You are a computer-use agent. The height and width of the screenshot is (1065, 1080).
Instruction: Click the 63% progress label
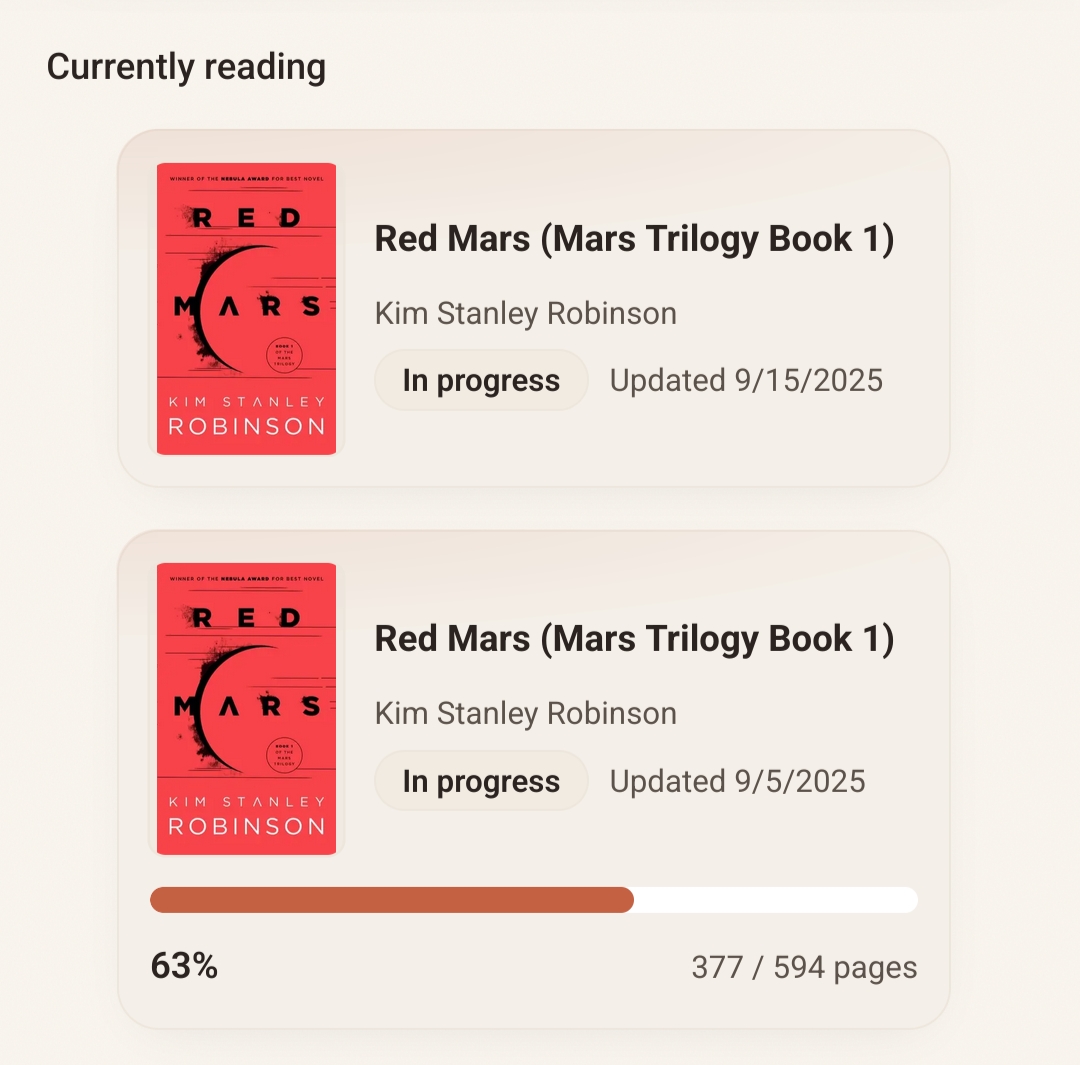coord(184,966)
